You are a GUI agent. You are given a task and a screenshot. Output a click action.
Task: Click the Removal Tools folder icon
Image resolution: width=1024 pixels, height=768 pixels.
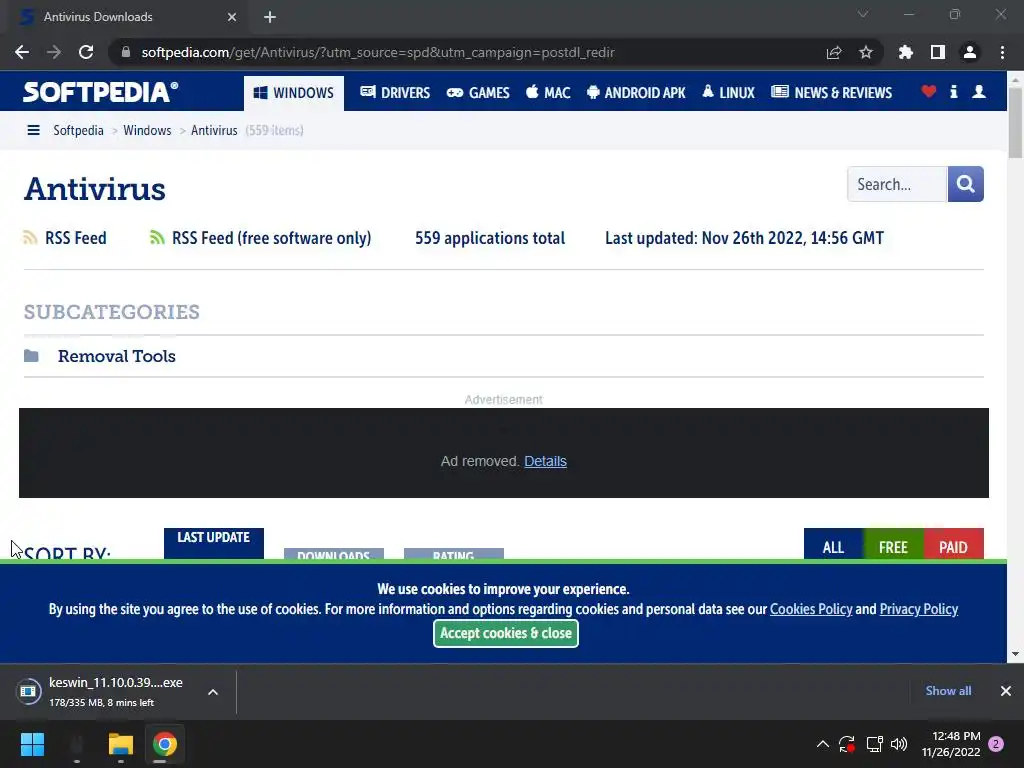tap(31, 356)
